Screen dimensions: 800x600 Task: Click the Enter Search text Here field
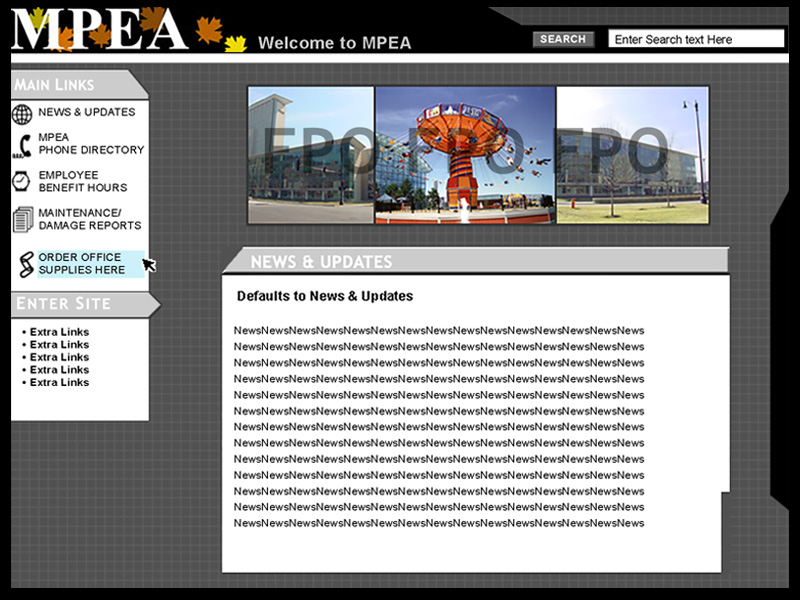coord(696,39)
